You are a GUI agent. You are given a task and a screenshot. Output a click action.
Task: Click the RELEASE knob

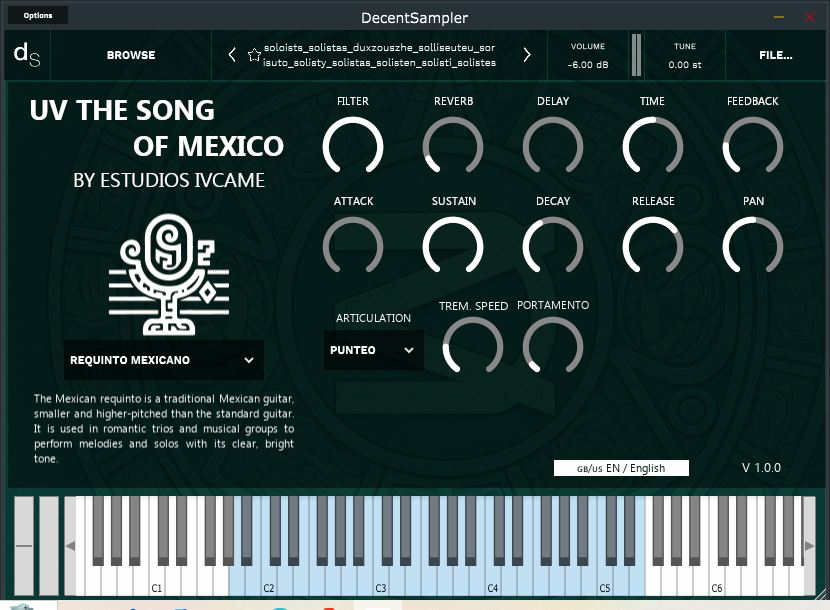click(x=653, y=247)
